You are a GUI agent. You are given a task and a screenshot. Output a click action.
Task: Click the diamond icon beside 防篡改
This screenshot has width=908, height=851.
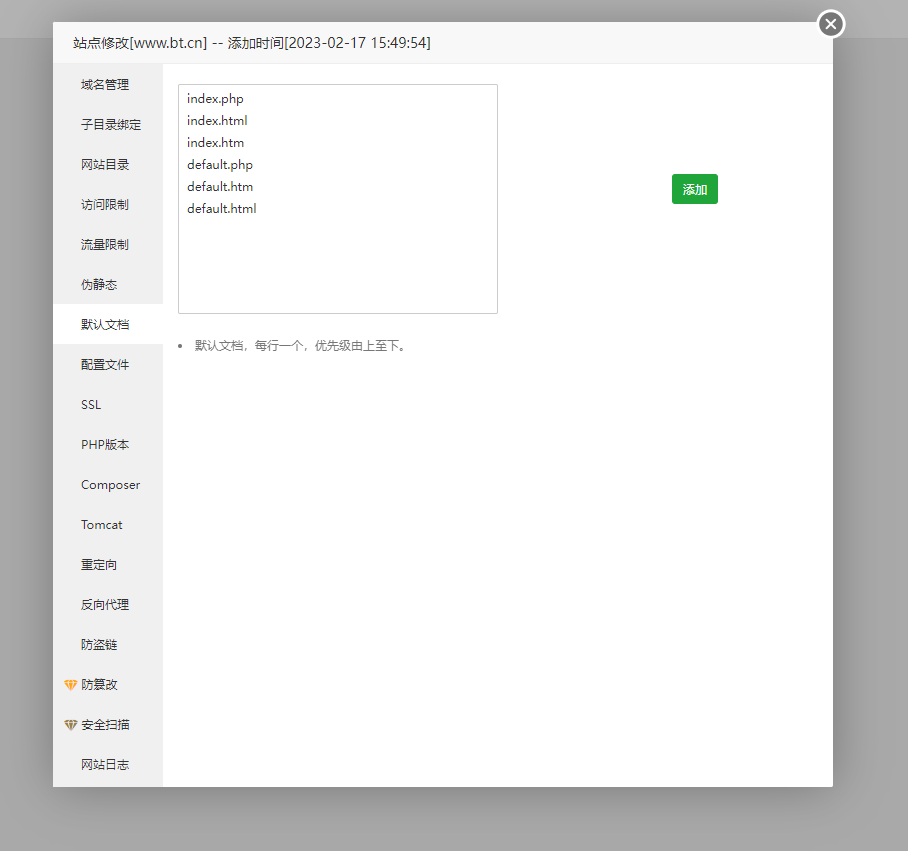click(x=70, y=685)
